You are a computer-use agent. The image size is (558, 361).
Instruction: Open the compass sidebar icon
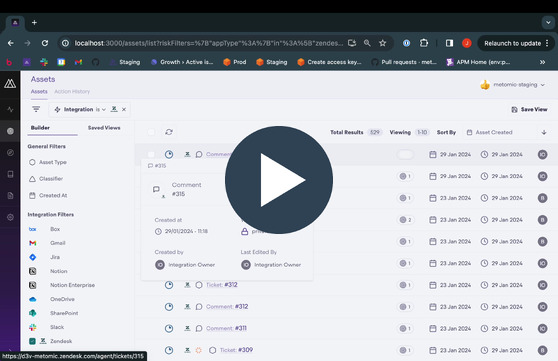(x=10, y=153)
